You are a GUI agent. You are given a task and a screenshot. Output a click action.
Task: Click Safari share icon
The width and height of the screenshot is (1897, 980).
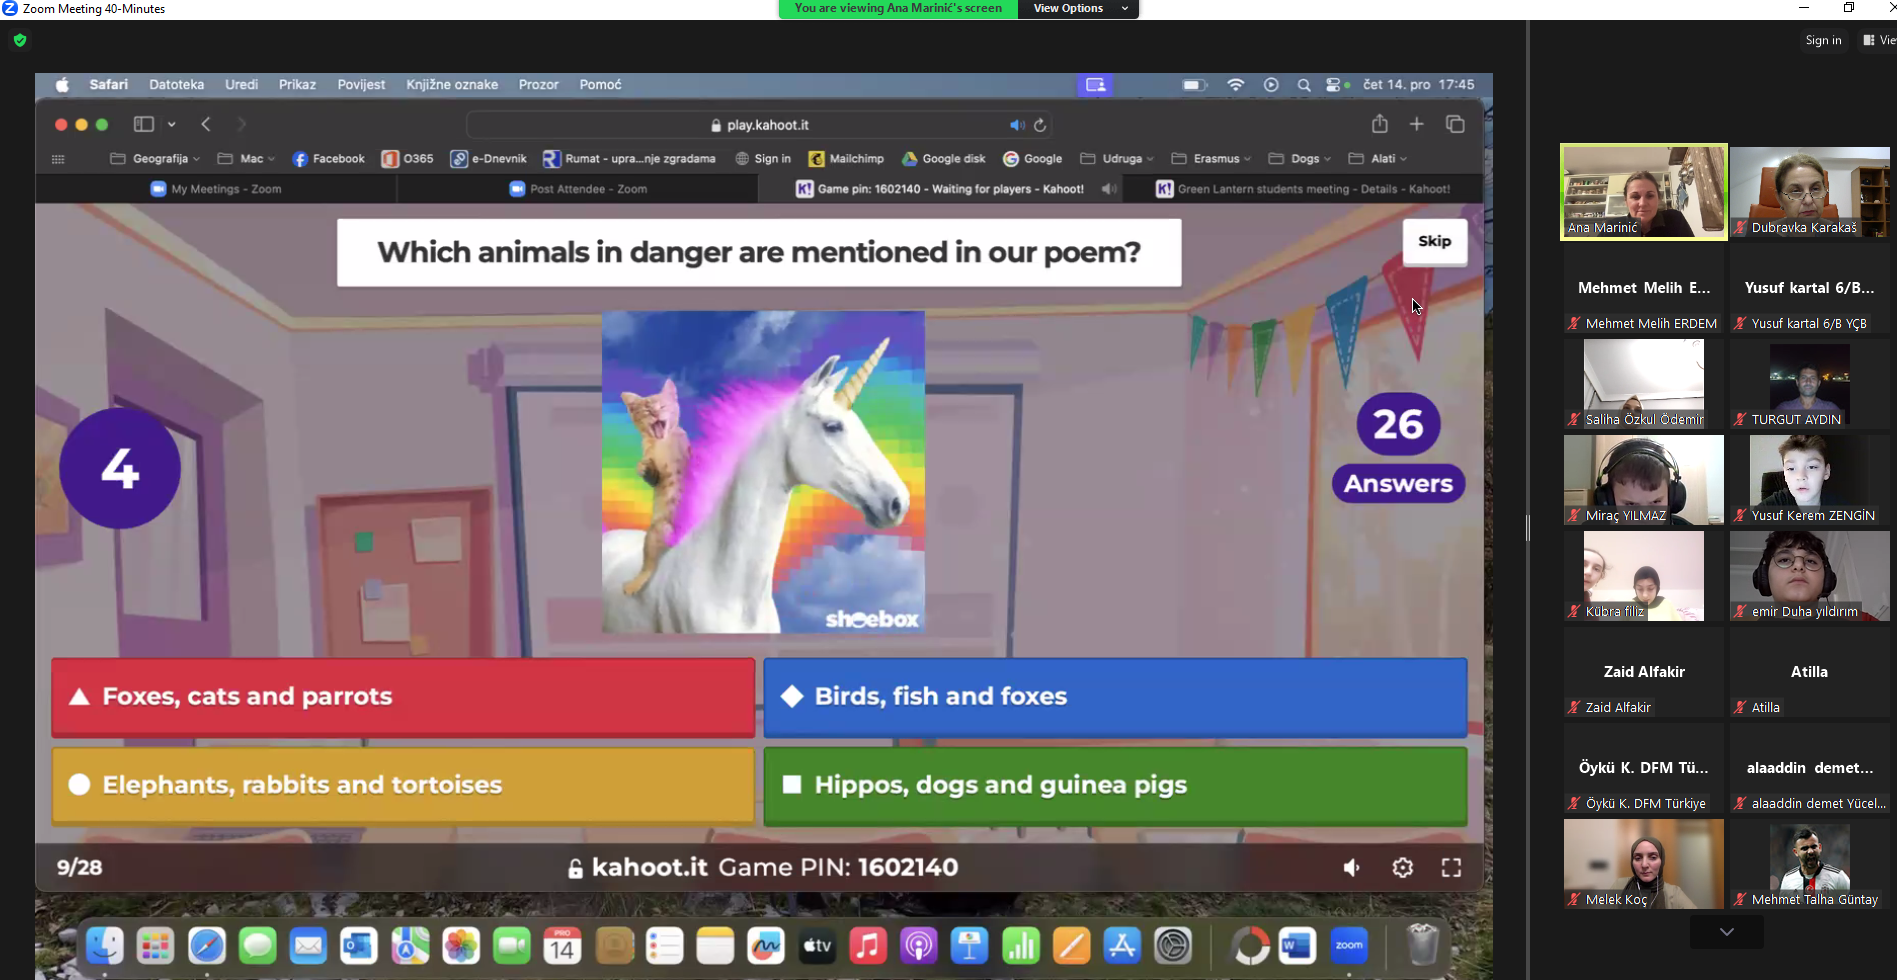coord(1380,123)
